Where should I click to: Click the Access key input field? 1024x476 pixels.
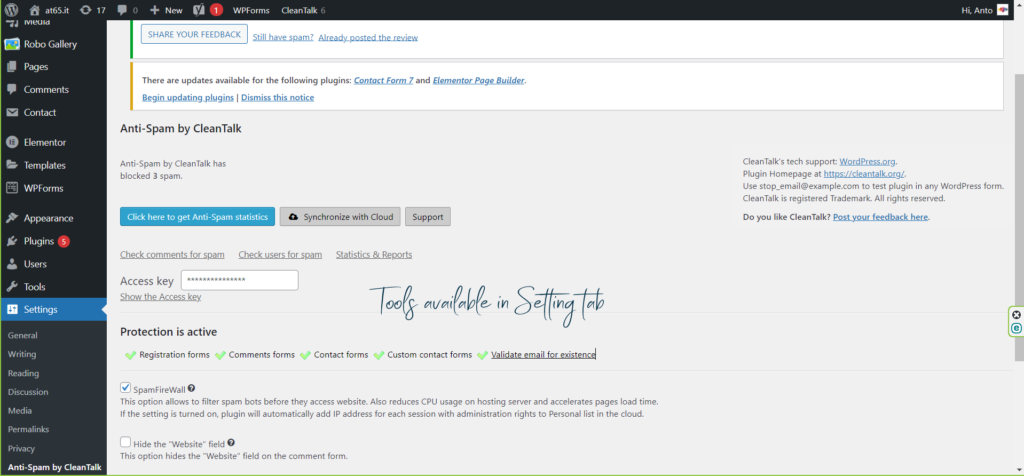point(240,280)
